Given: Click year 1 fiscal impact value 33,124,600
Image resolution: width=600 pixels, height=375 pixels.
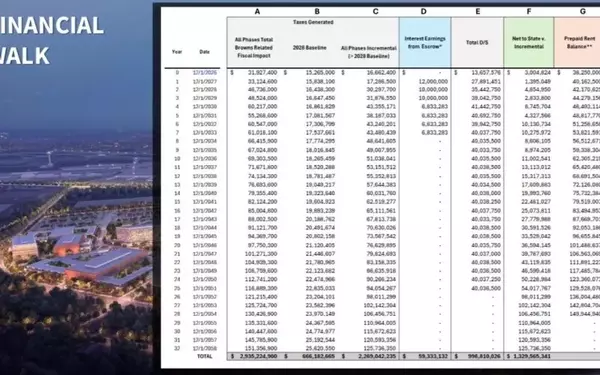Looking at the screenshot, I should pyautogui.click(x=262, y=82).
